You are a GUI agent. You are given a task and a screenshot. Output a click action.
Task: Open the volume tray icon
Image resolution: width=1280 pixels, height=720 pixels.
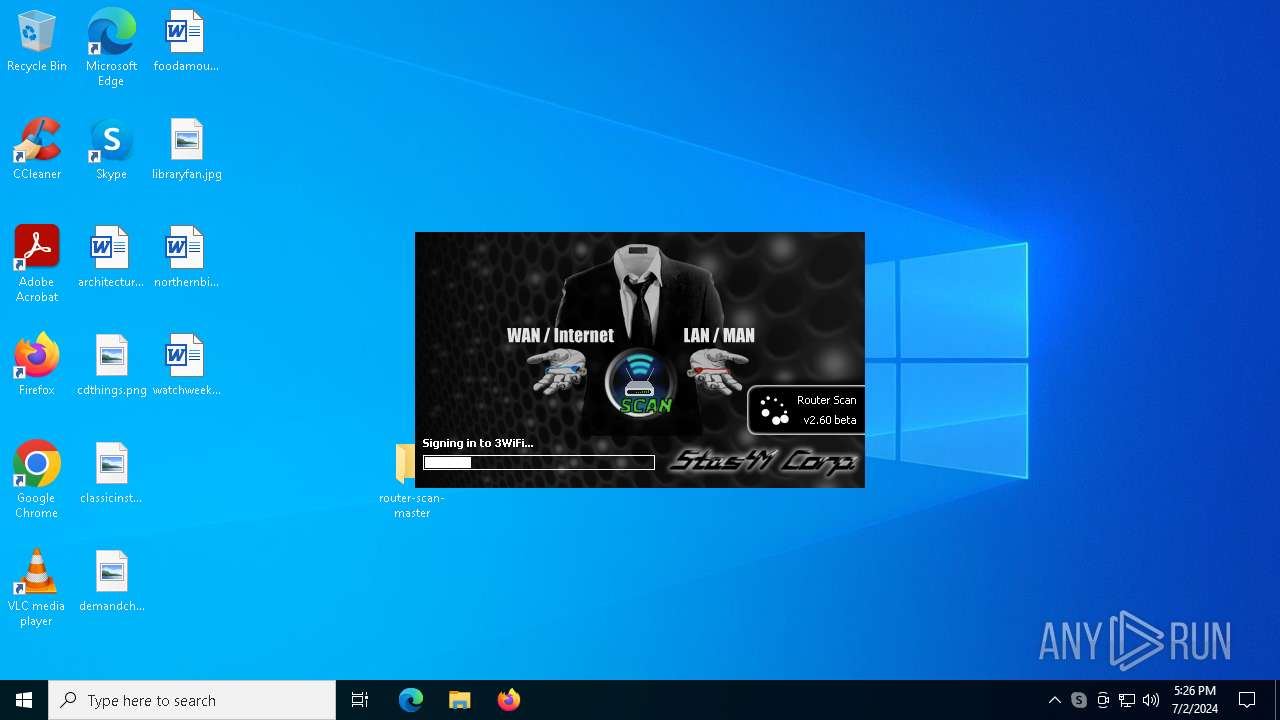point(1151,700)
